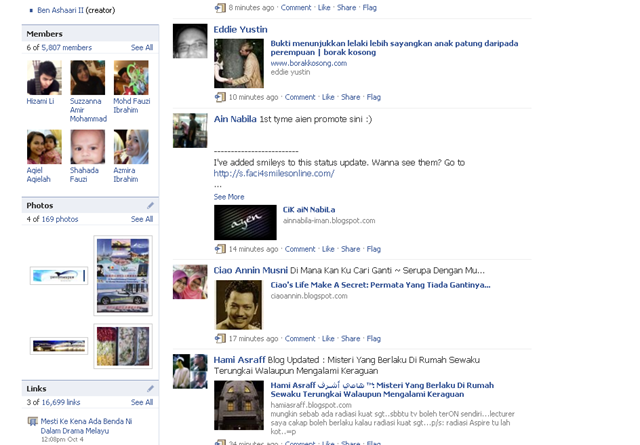
Task: See All links
Action: 142,402
